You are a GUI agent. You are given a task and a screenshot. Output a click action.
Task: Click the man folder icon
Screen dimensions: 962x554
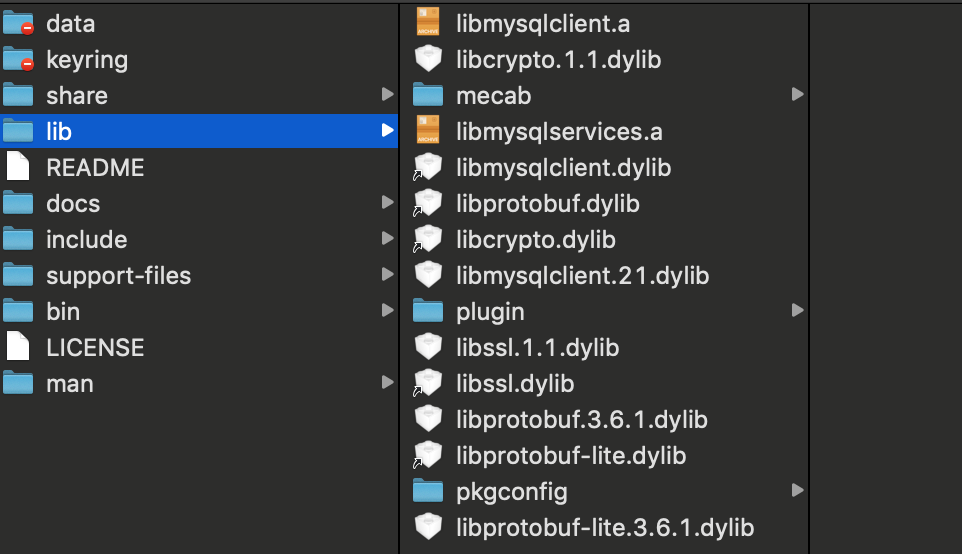[18, 383]
